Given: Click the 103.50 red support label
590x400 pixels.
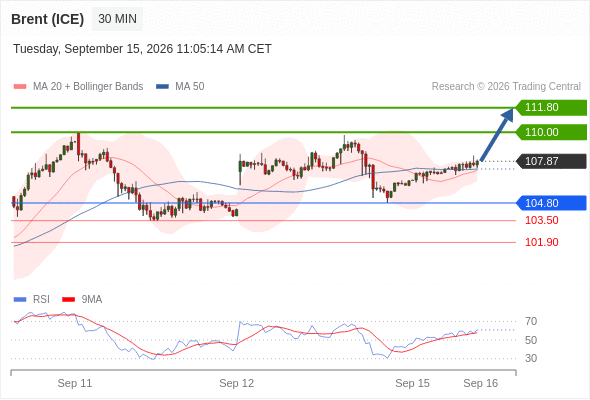Looking at the screenshot, I should click(541, 221).
